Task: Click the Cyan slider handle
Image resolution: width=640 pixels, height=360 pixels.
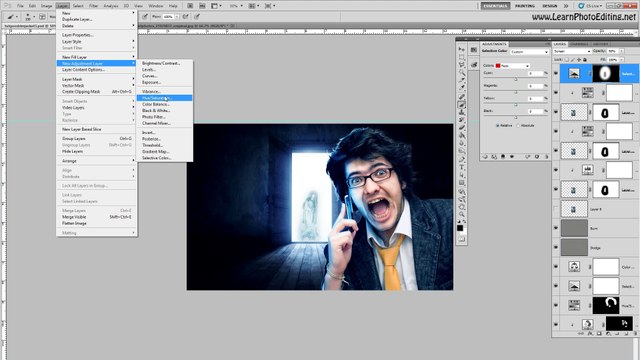Action: tap(516, 79)
